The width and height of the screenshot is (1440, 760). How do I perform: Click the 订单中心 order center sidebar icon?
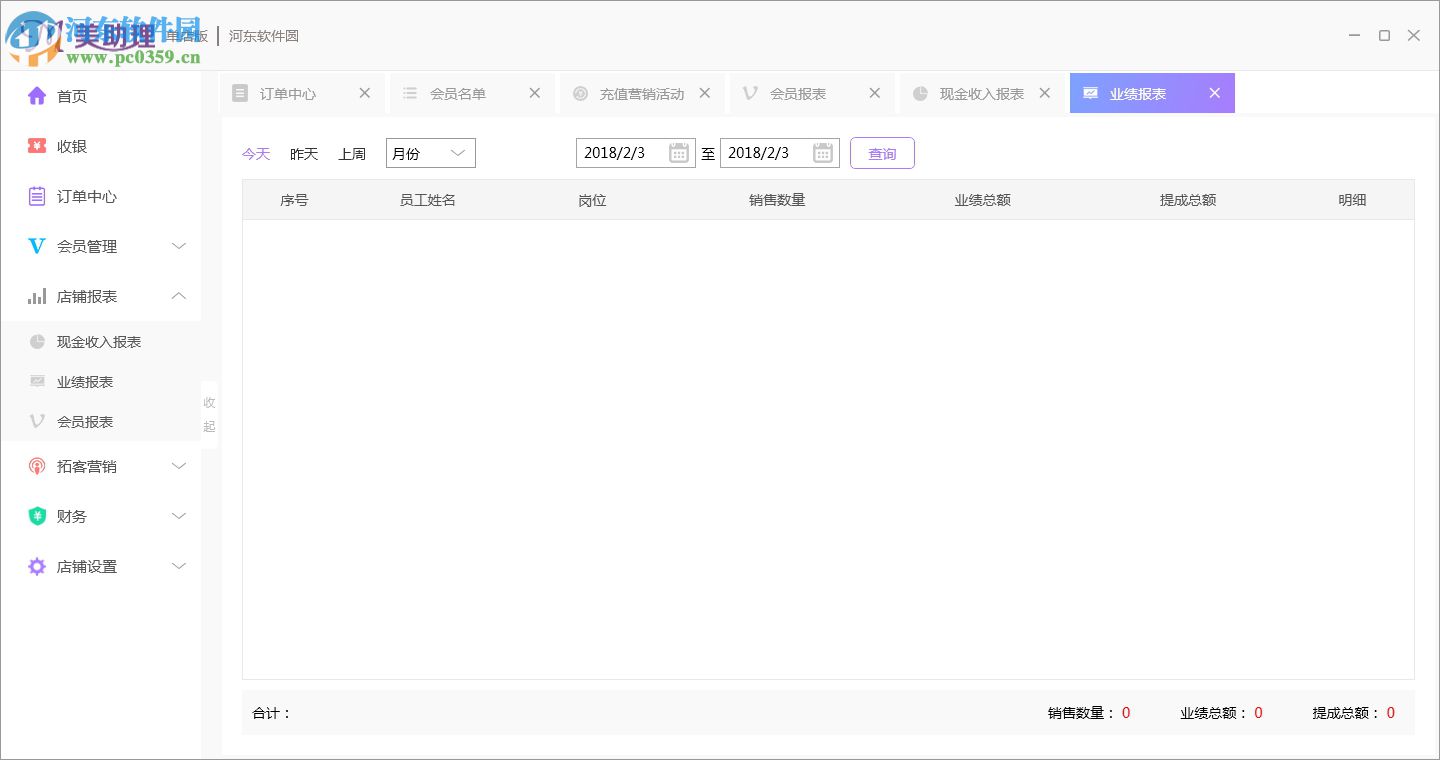(x=36, y=196)
